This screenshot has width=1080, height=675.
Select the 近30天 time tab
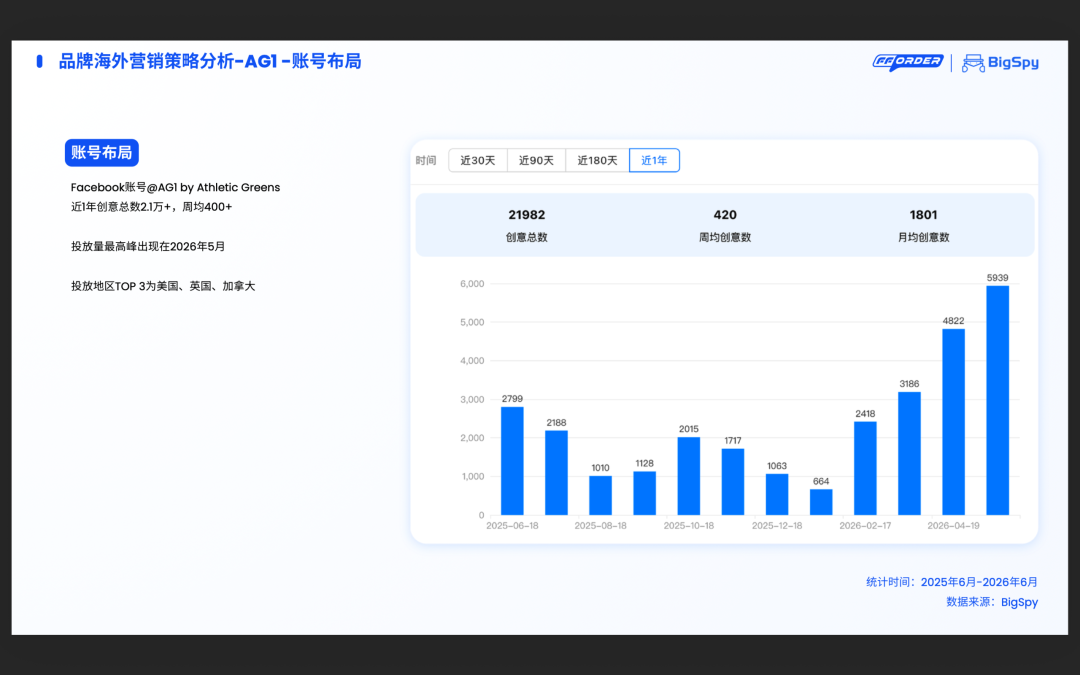pyautogui.click(x=478, y=160)
